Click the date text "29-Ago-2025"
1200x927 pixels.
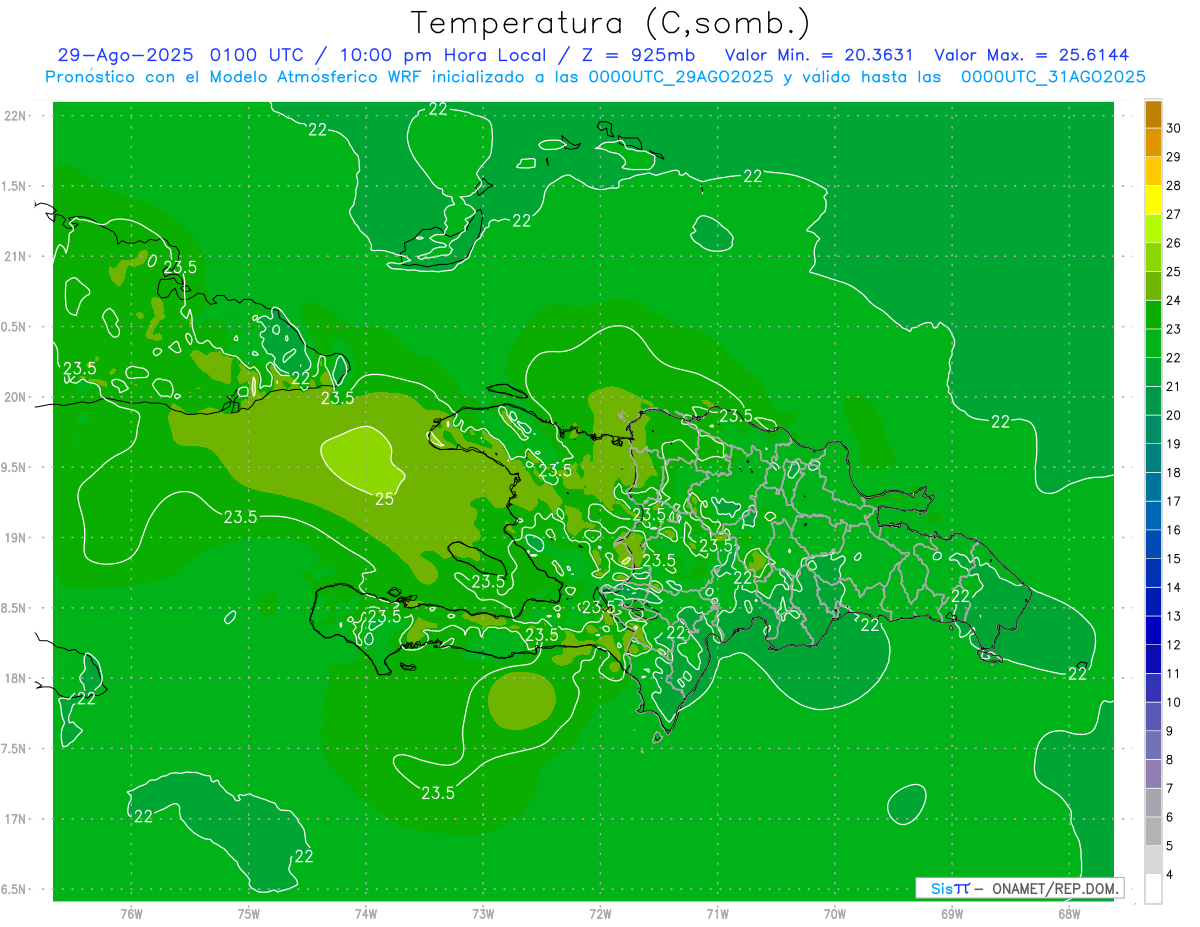pyautogui.click(x=125, y=55)
